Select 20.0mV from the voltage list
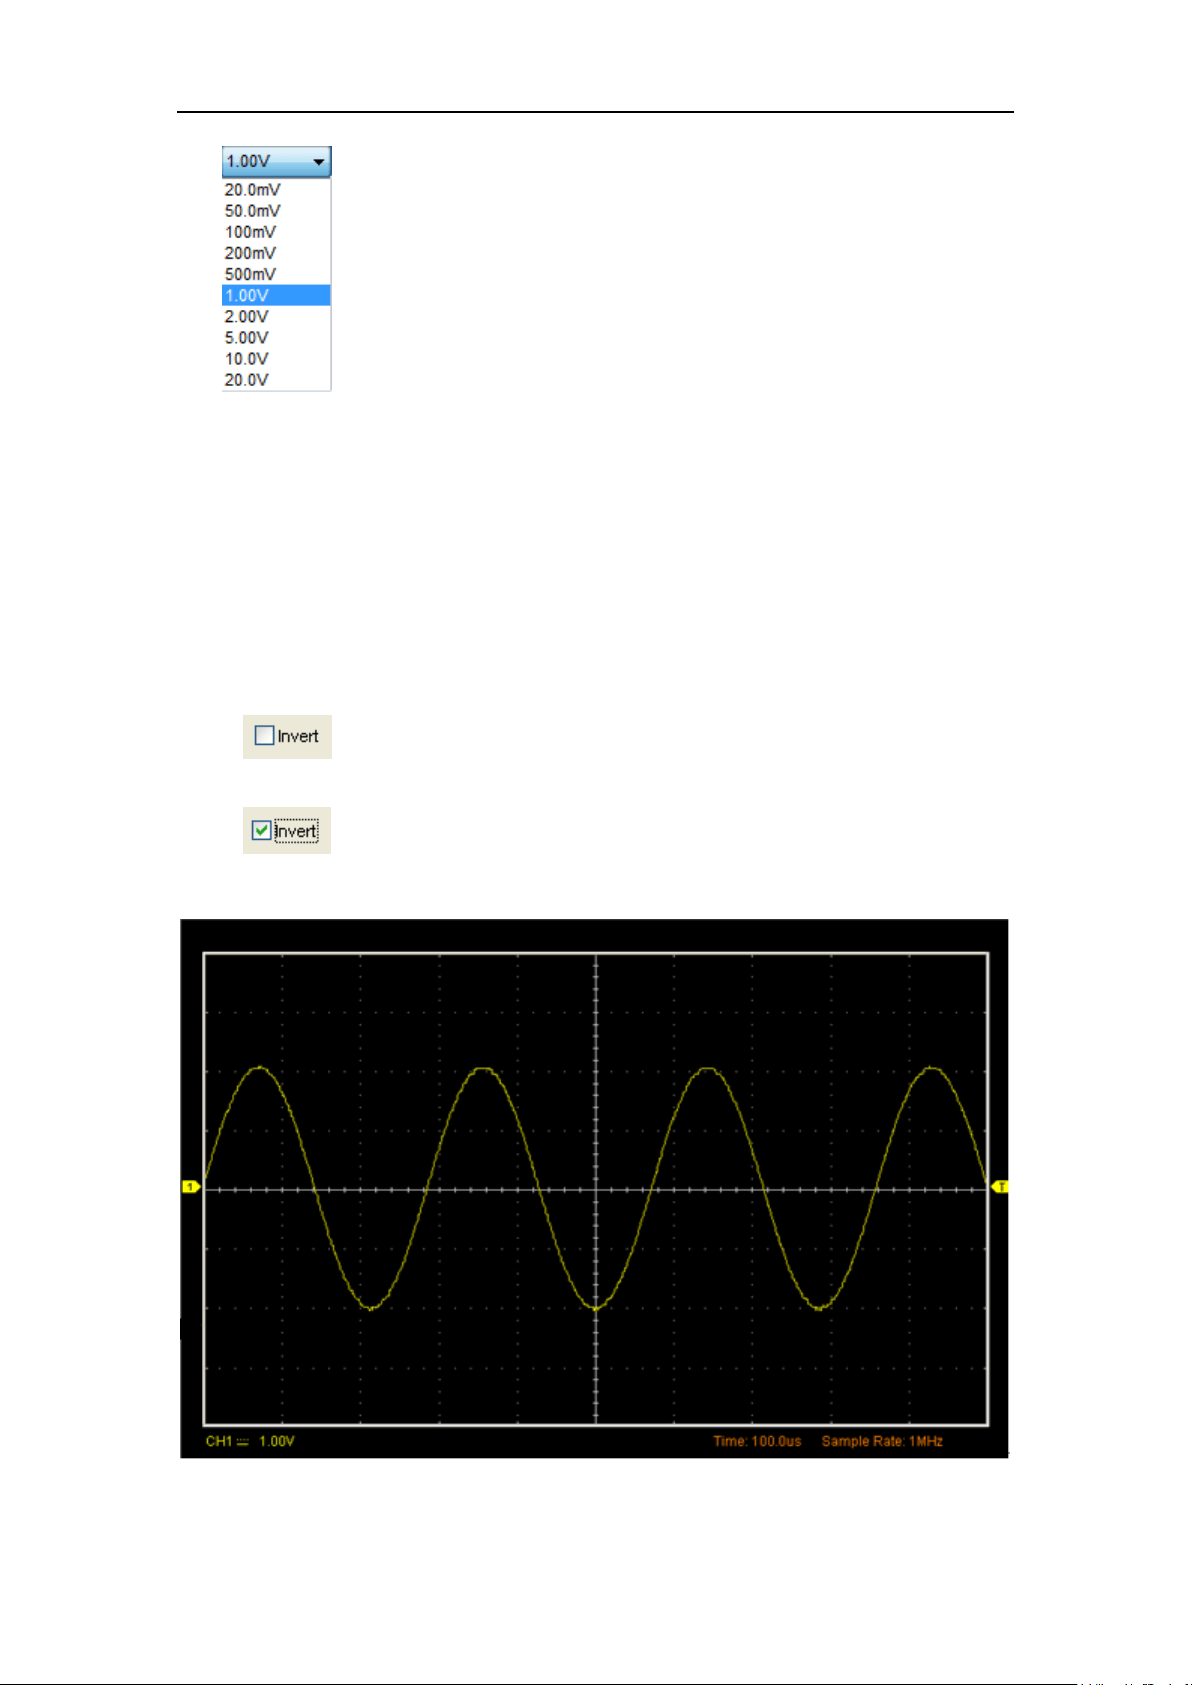This screenshot has height=1685, width=1192. [x=276, y=190]
